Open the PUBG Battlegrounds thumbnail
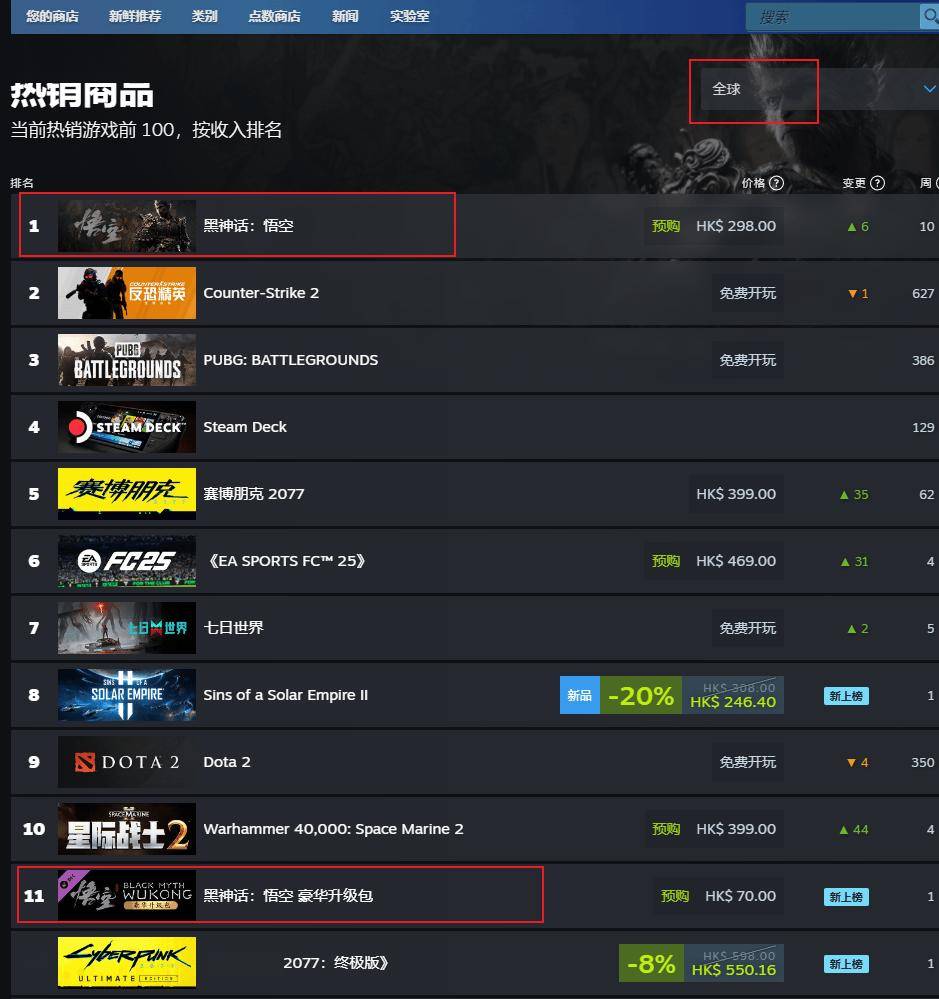Viewport: 939px width, 999px height. (x=127, y=360)
